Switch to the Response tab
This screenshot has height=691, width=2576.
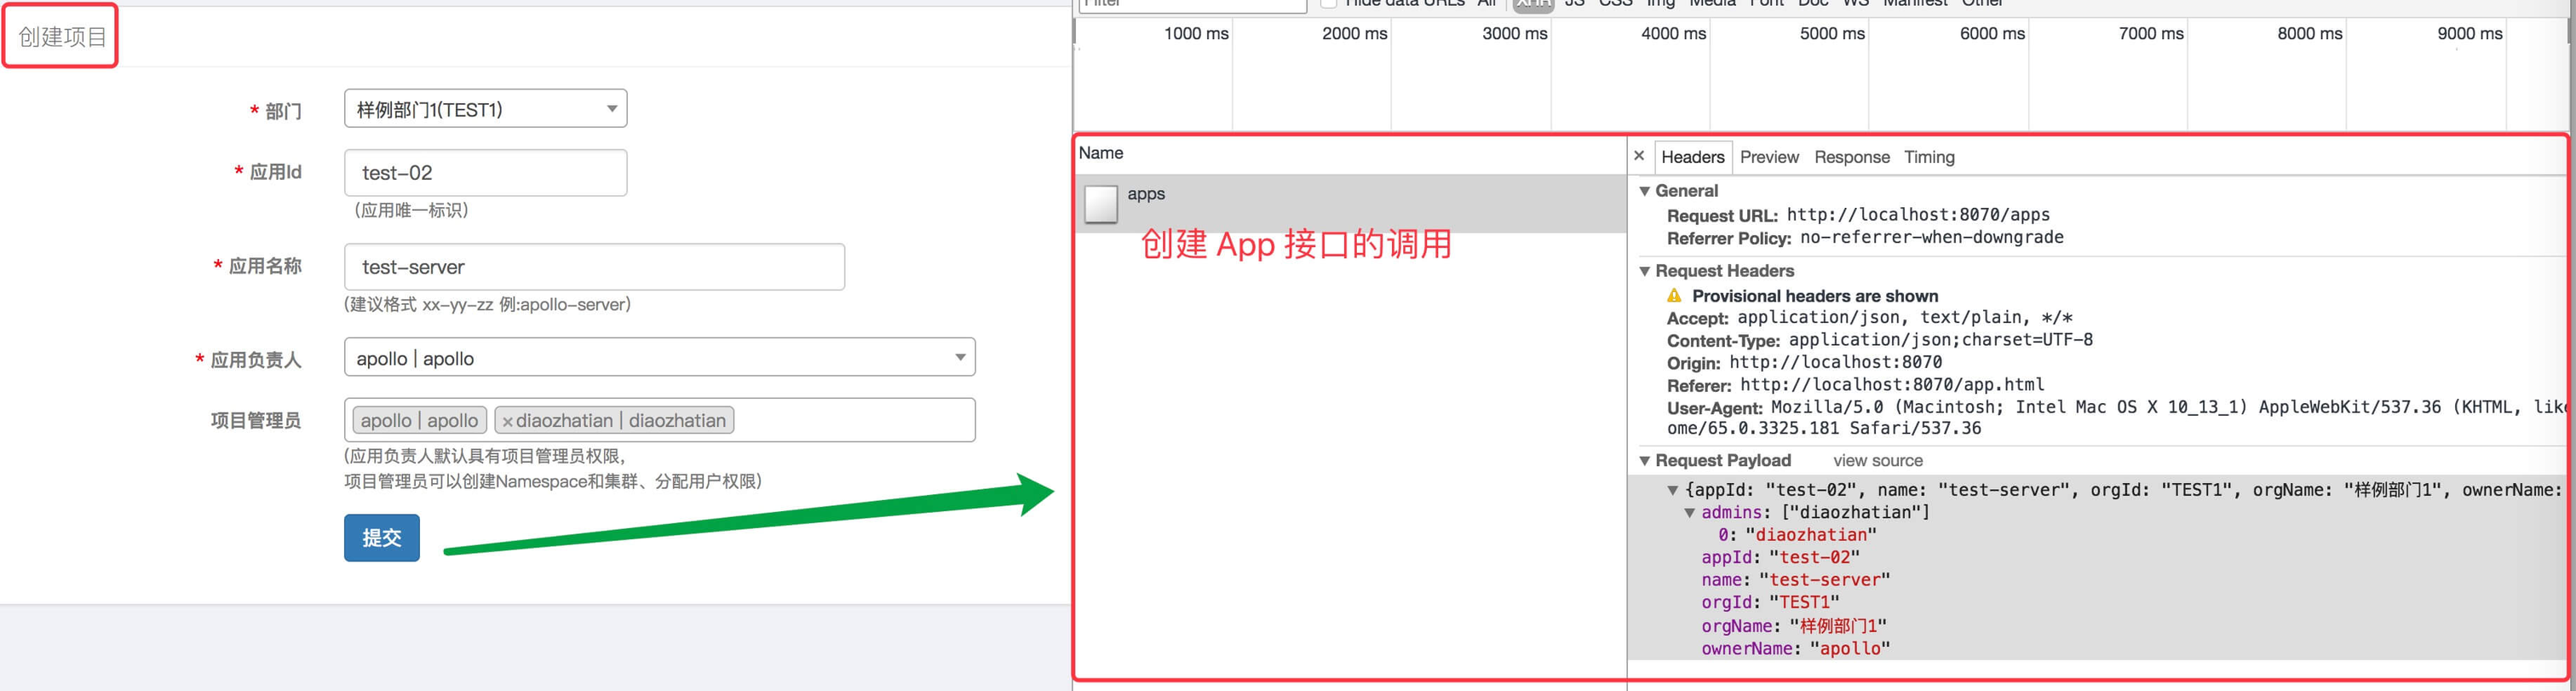pos(1852,157)
